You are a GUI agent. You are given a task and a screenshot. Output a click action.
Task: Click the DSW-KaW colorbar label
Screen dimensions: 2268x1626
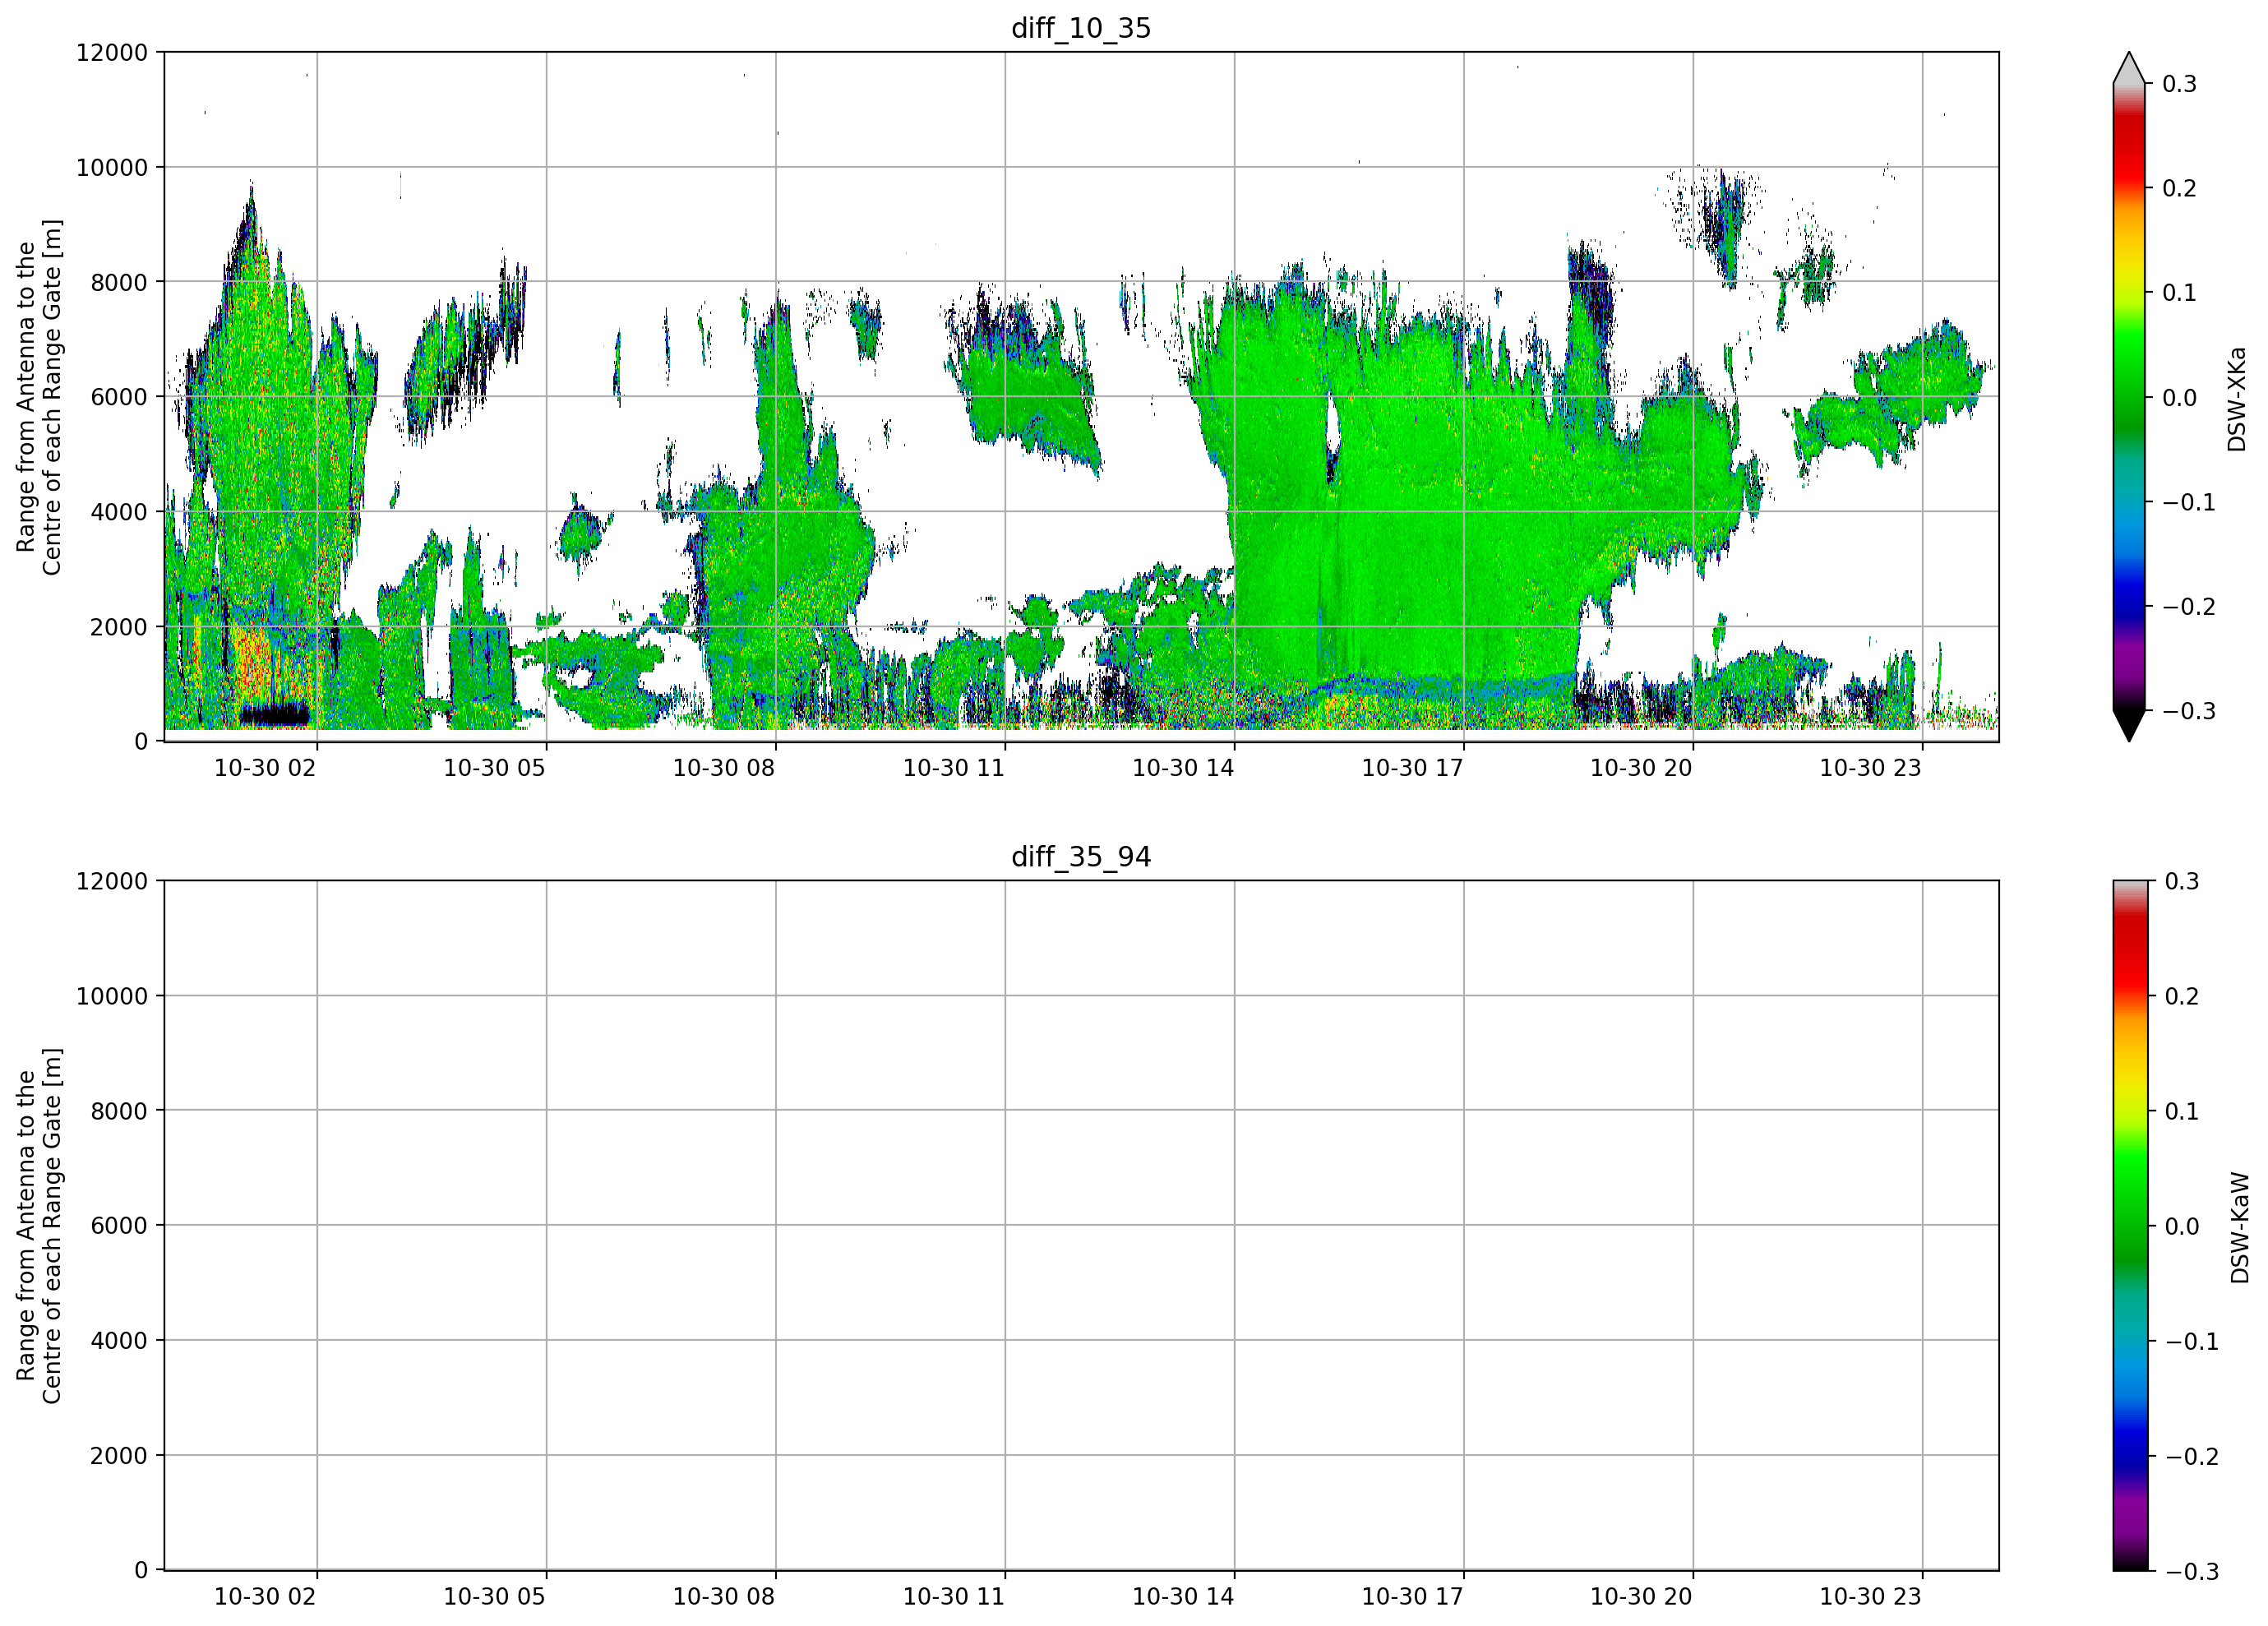coord(2240,1228)
